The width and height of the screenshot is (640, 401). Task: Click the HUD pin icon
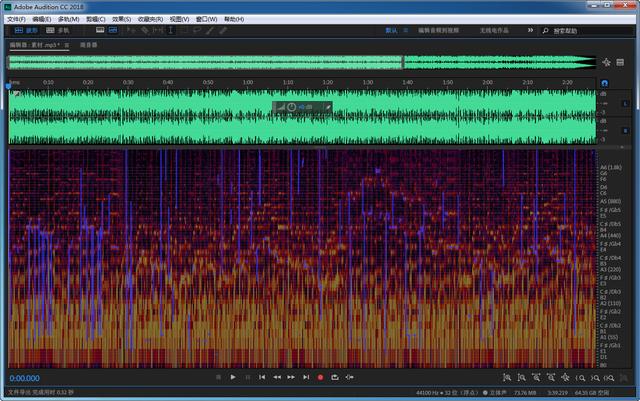[328, 107]
